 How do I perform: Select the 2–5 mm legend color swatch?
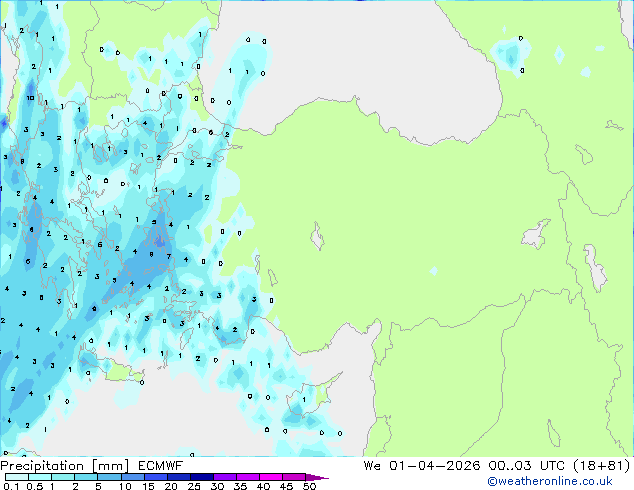(86, 477)
